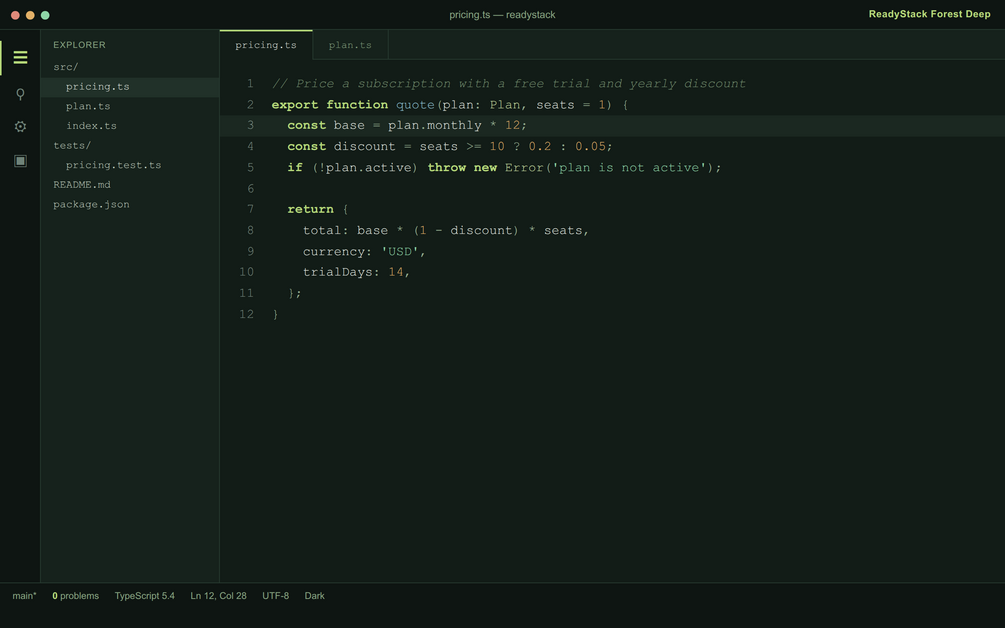Open the Explorer hamburger icon in activity bar
The height and width of the screenshot is (628, 1005).
(21, 58)
